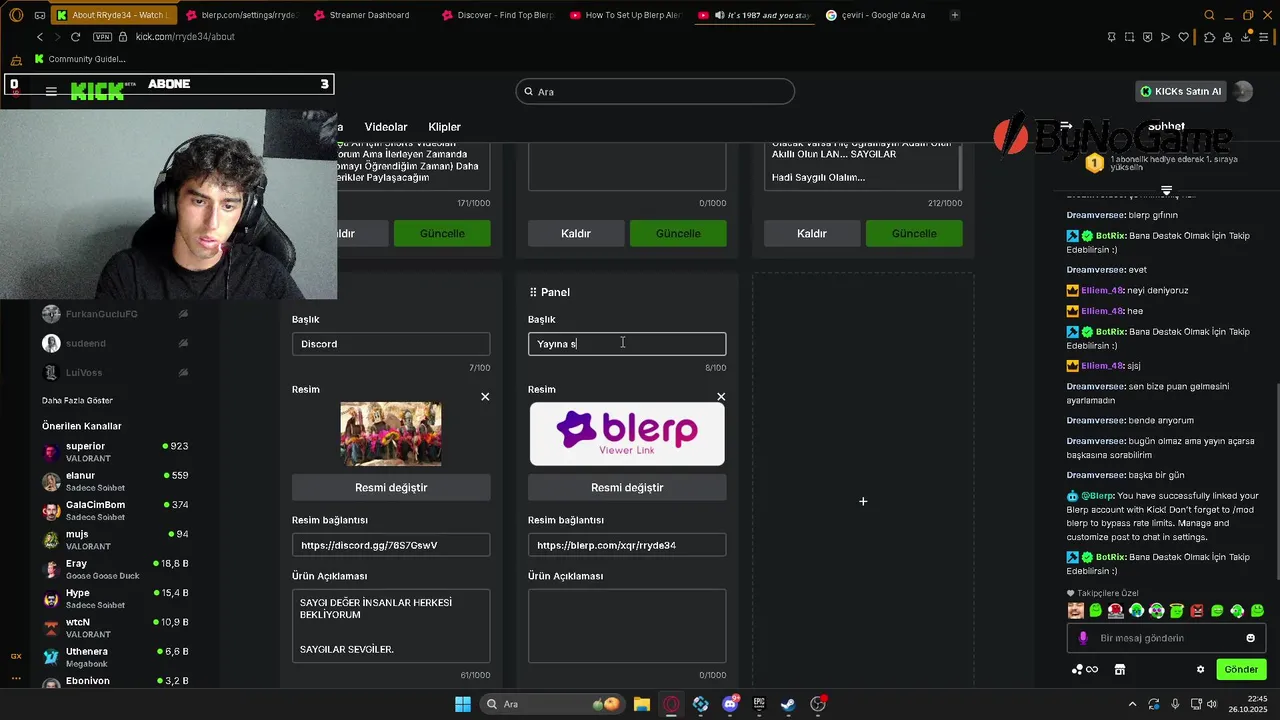Click empty Ürün Açıklaması textarea in Blerp panel
This screenshot has height=720, width=1280.
pos(627,626)
